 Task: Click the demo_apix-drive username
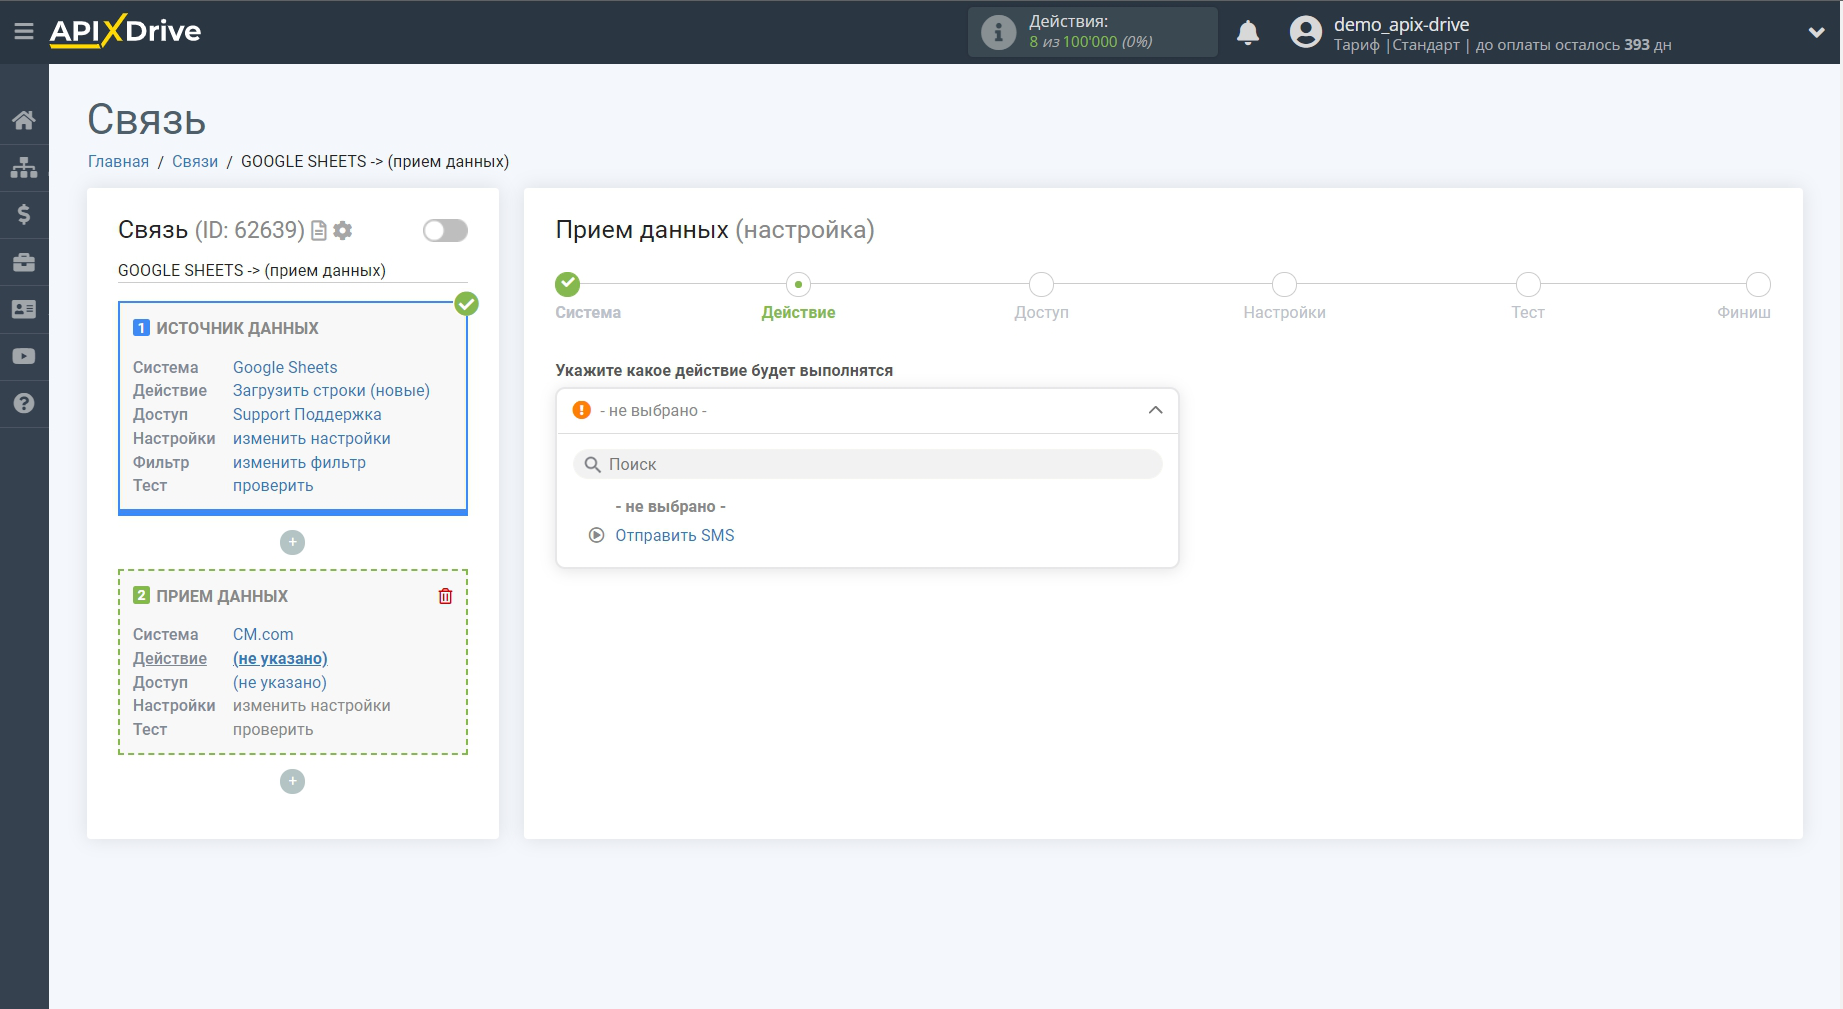click(x=1401, y=24)
